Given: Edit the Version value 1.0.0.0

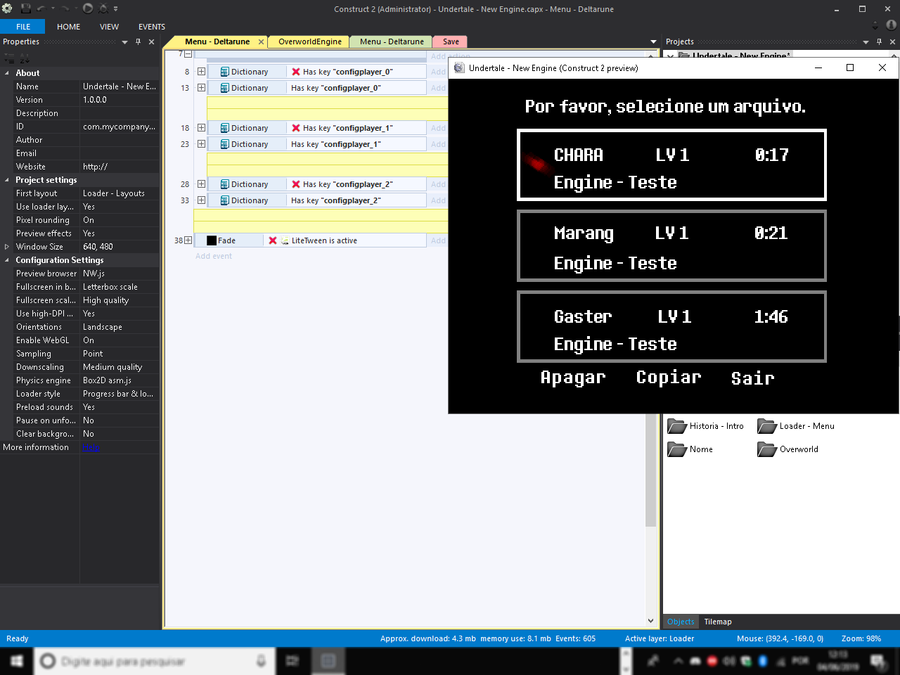Looking at the screenshot, I should (x=119, y=100).
